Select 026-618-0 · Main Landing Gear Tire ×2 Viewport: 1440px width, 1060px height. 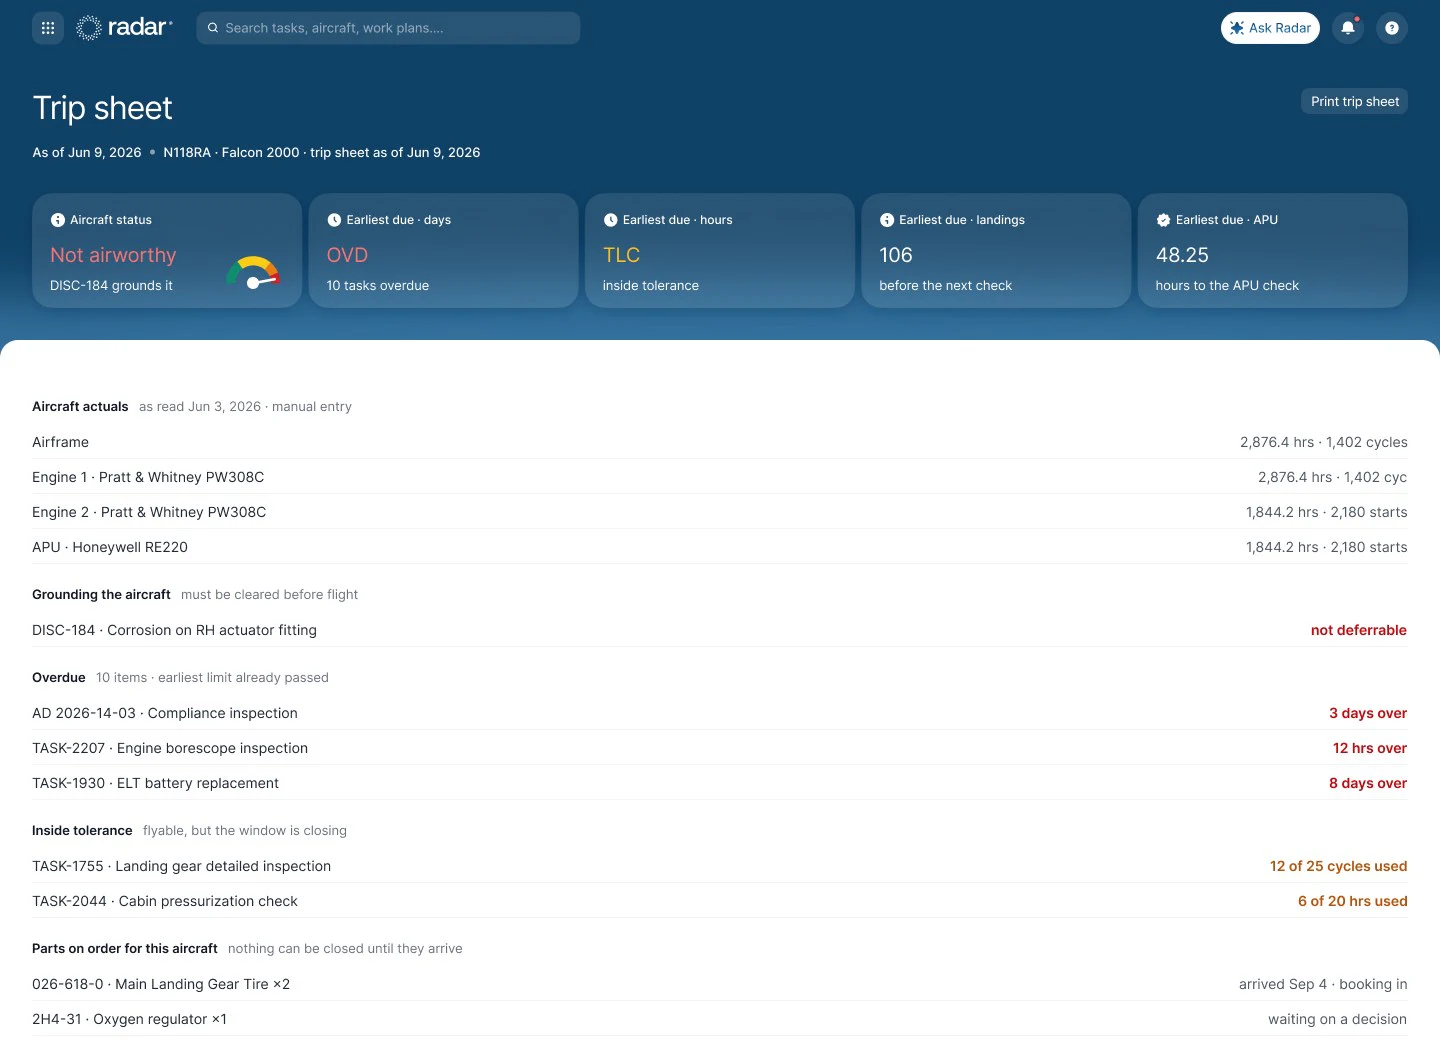(x=720, y=984)
